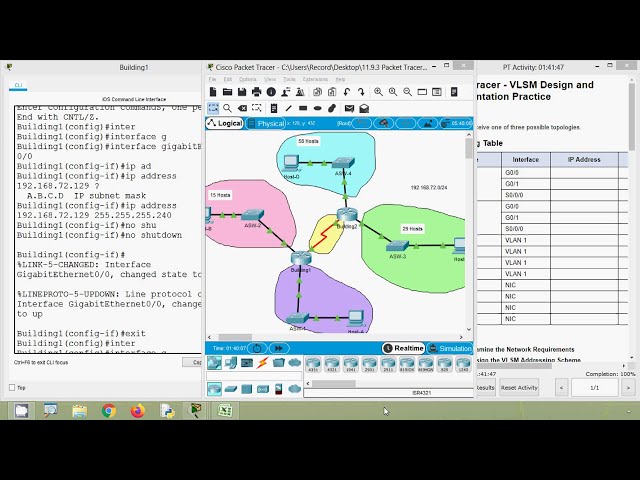Switch to Realtime mode
640x480 pixels.
coord(403,348)
